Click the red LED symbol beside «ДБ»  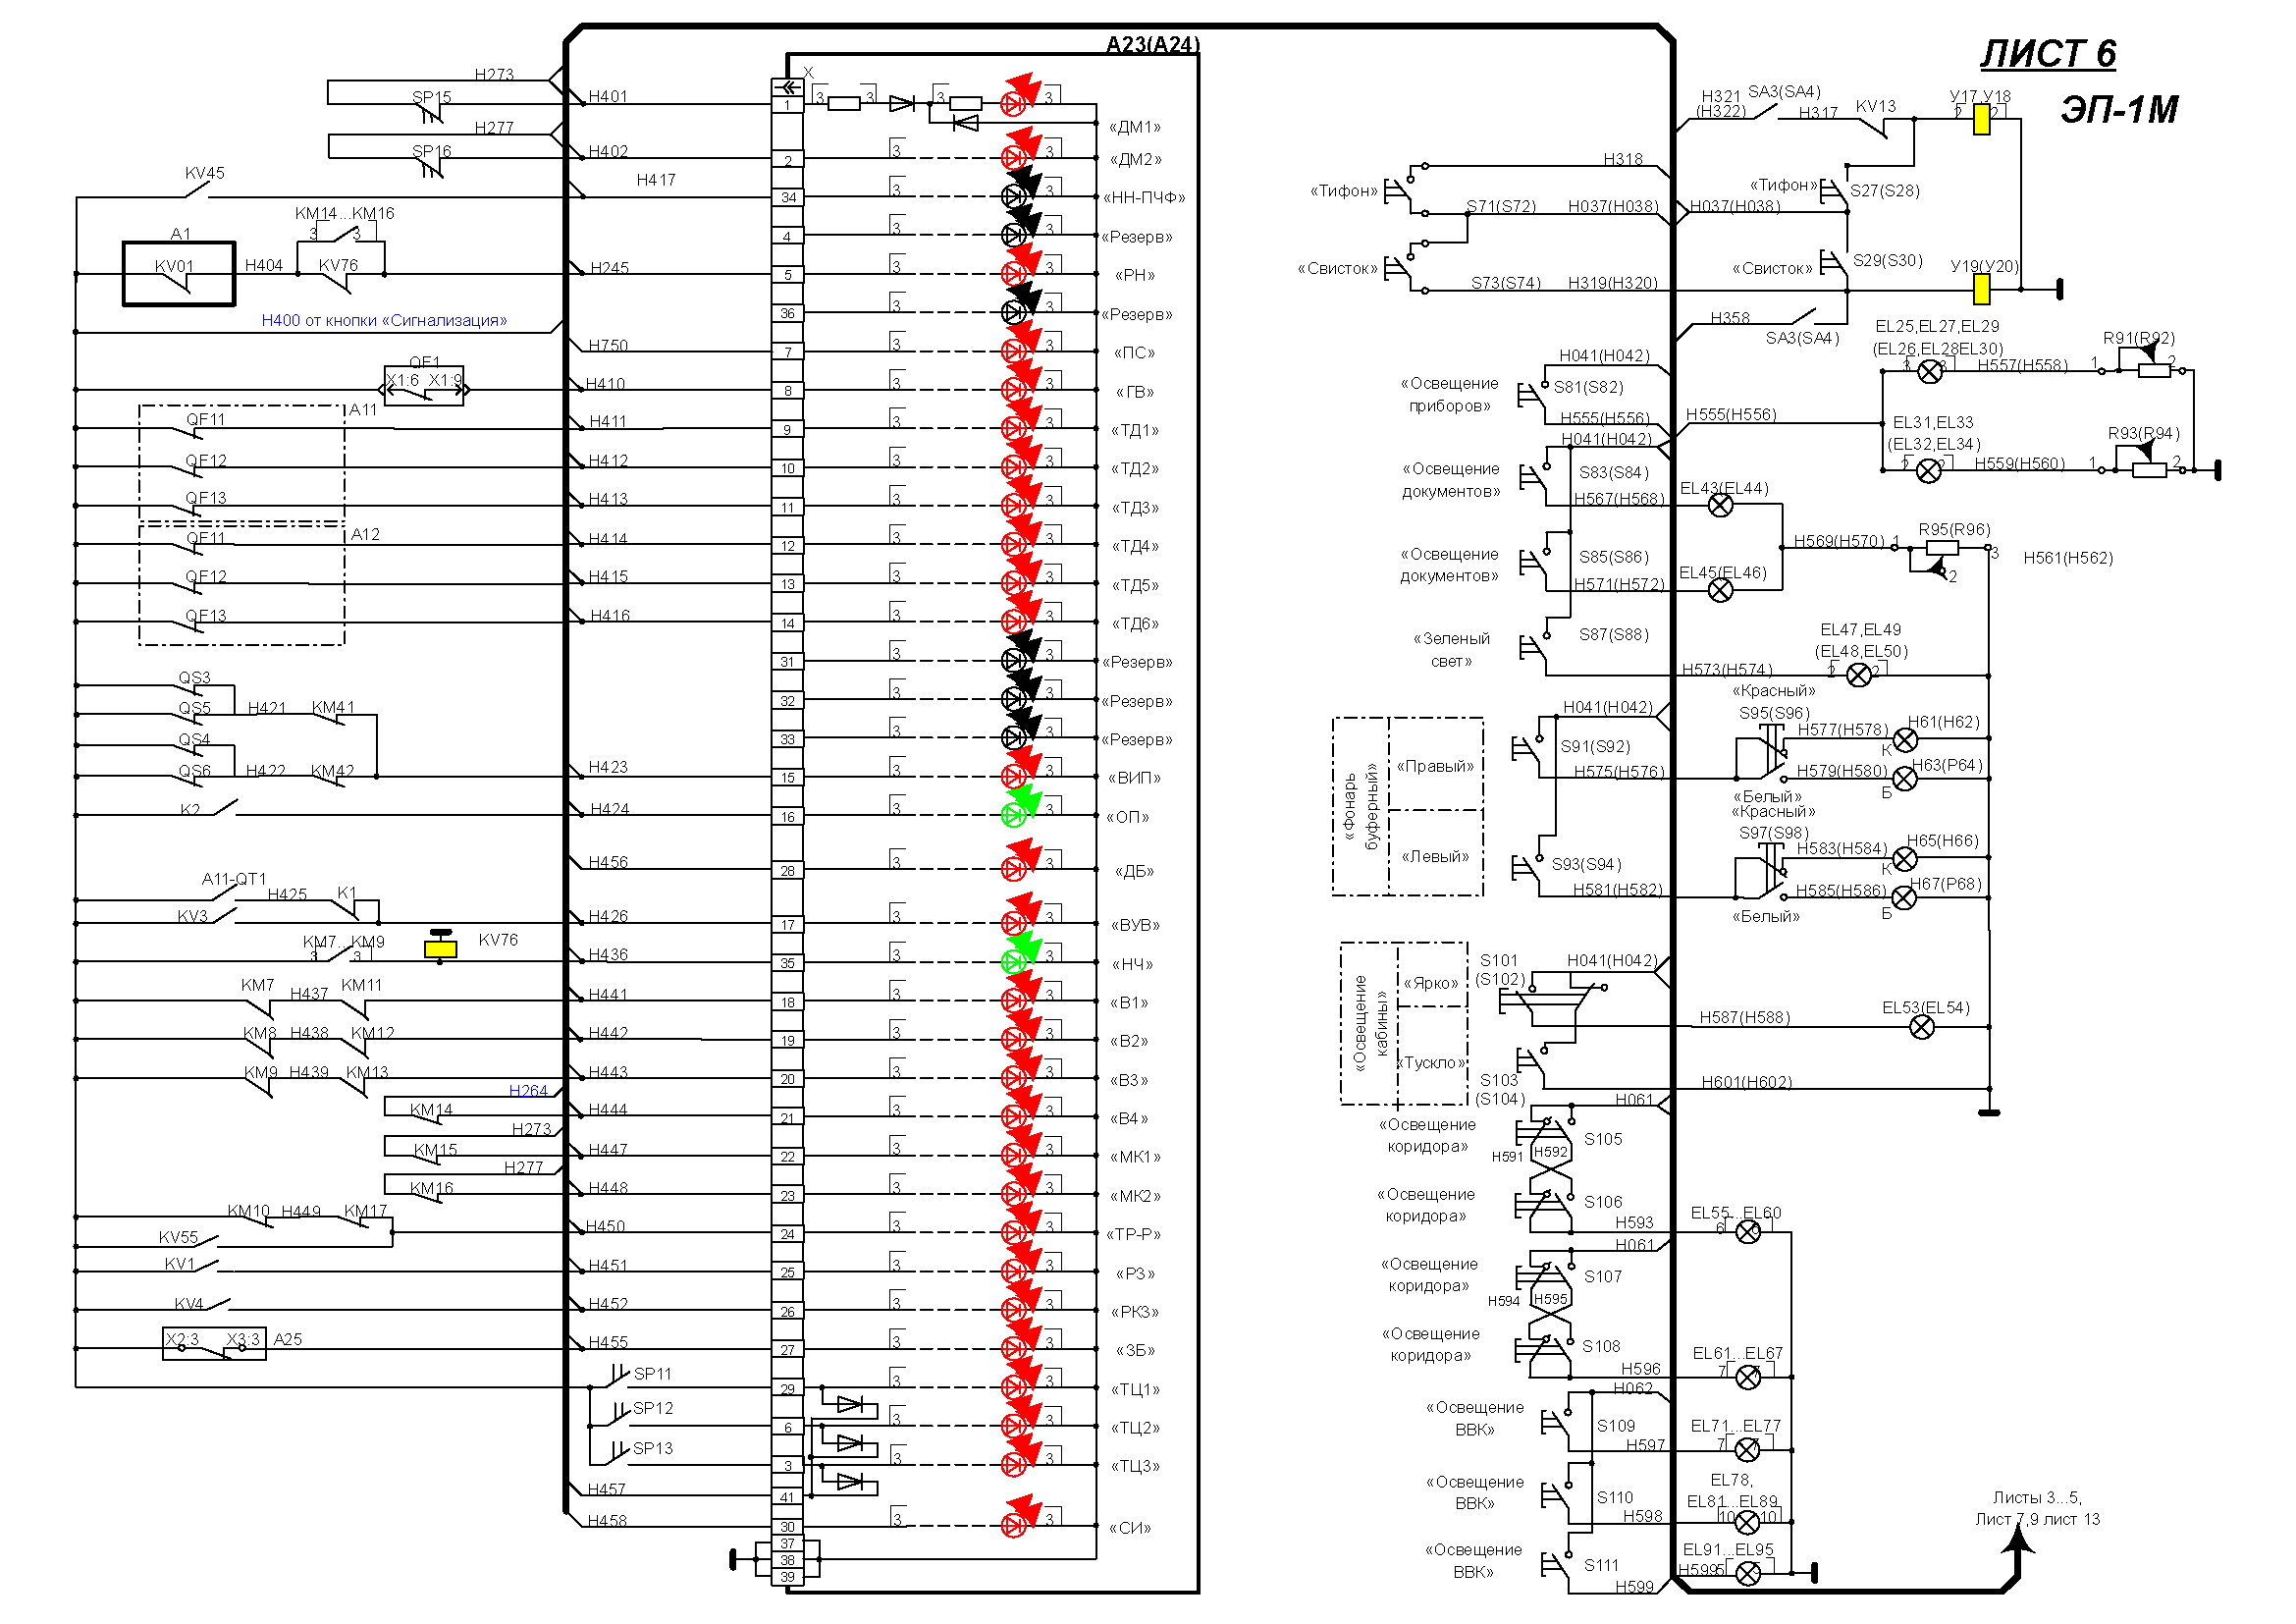pos(1014,869)
